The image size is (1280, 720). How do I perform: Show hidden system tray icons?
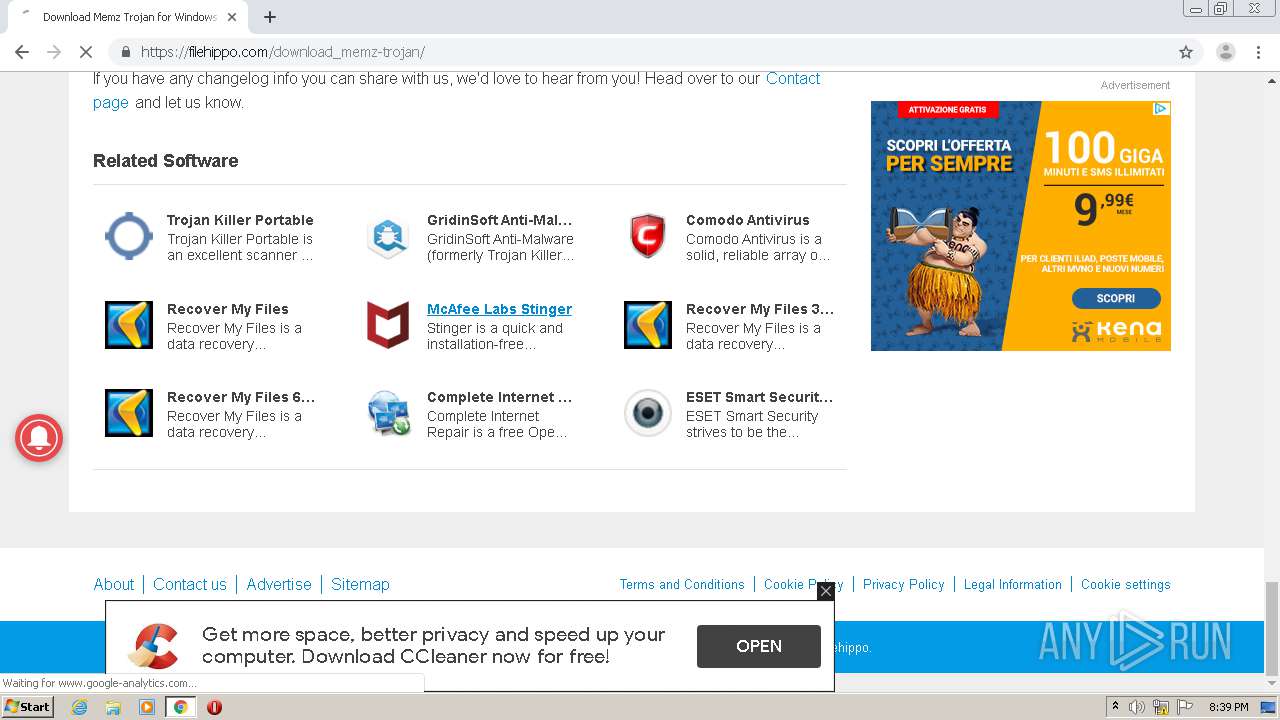click(x=1115, y=707)
